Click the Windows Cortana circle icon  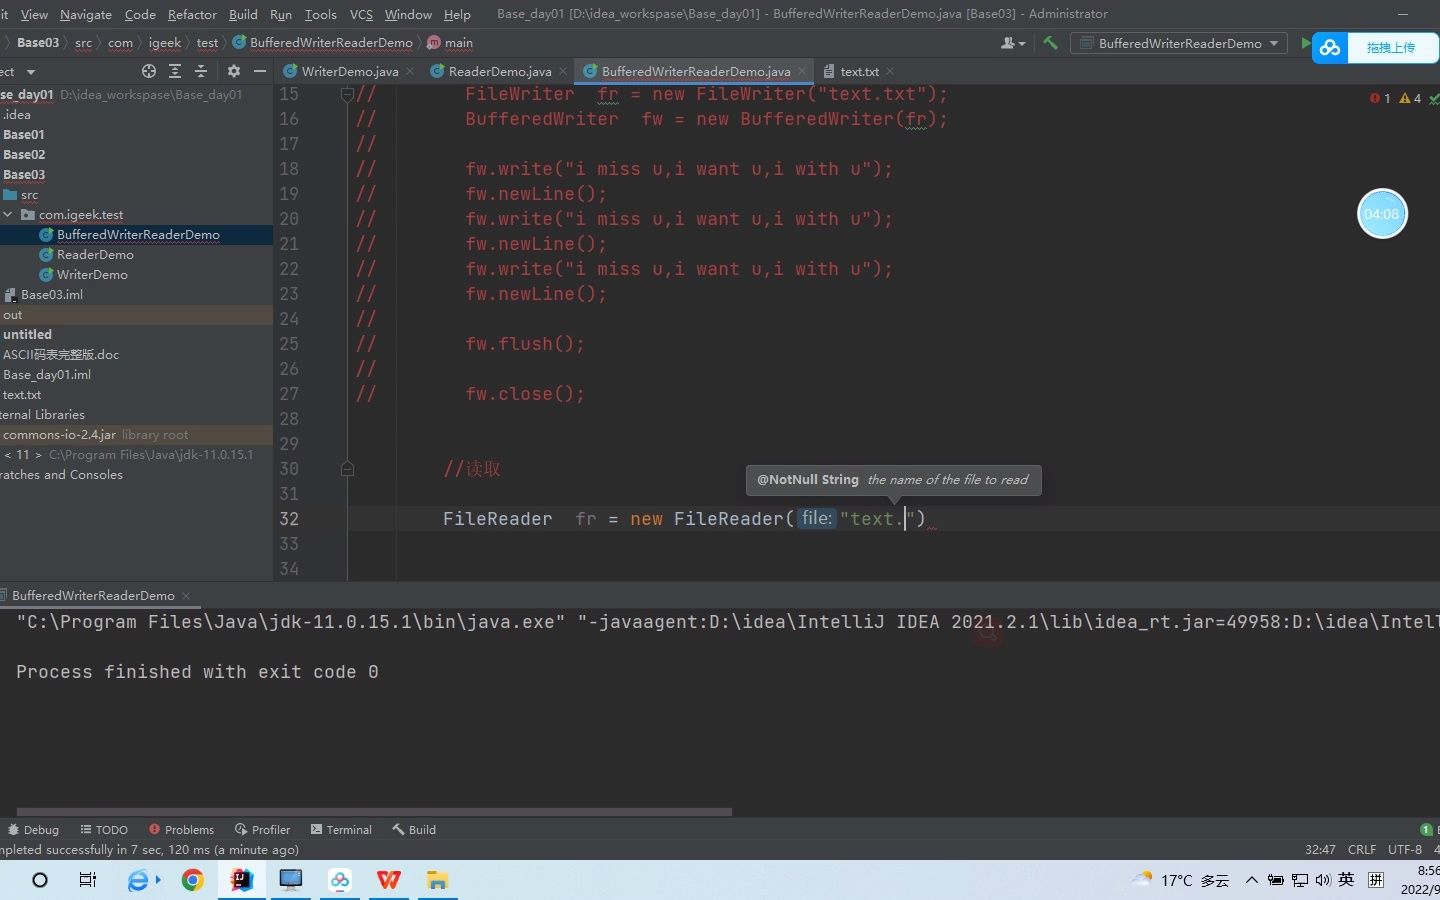tap(40, 880)
